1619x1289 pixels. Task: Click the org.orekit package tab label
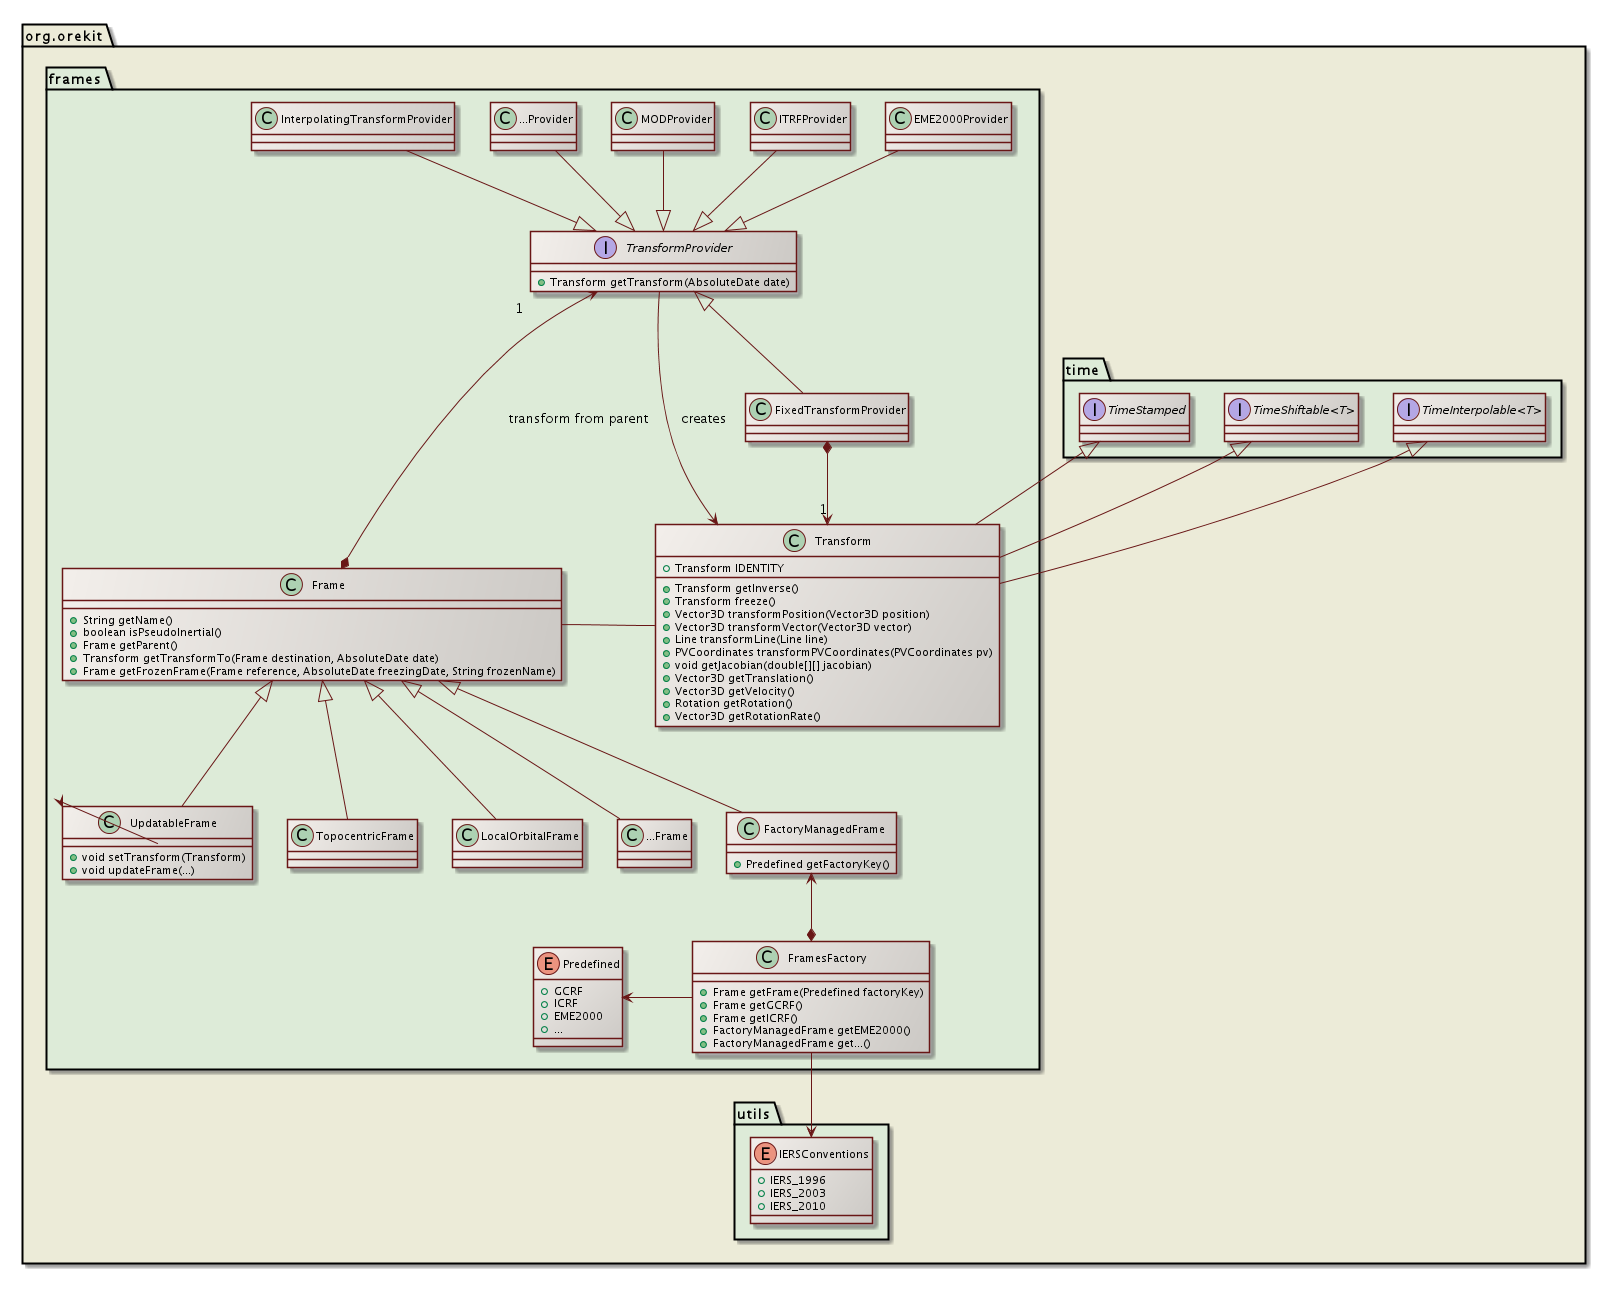(64, 36)
